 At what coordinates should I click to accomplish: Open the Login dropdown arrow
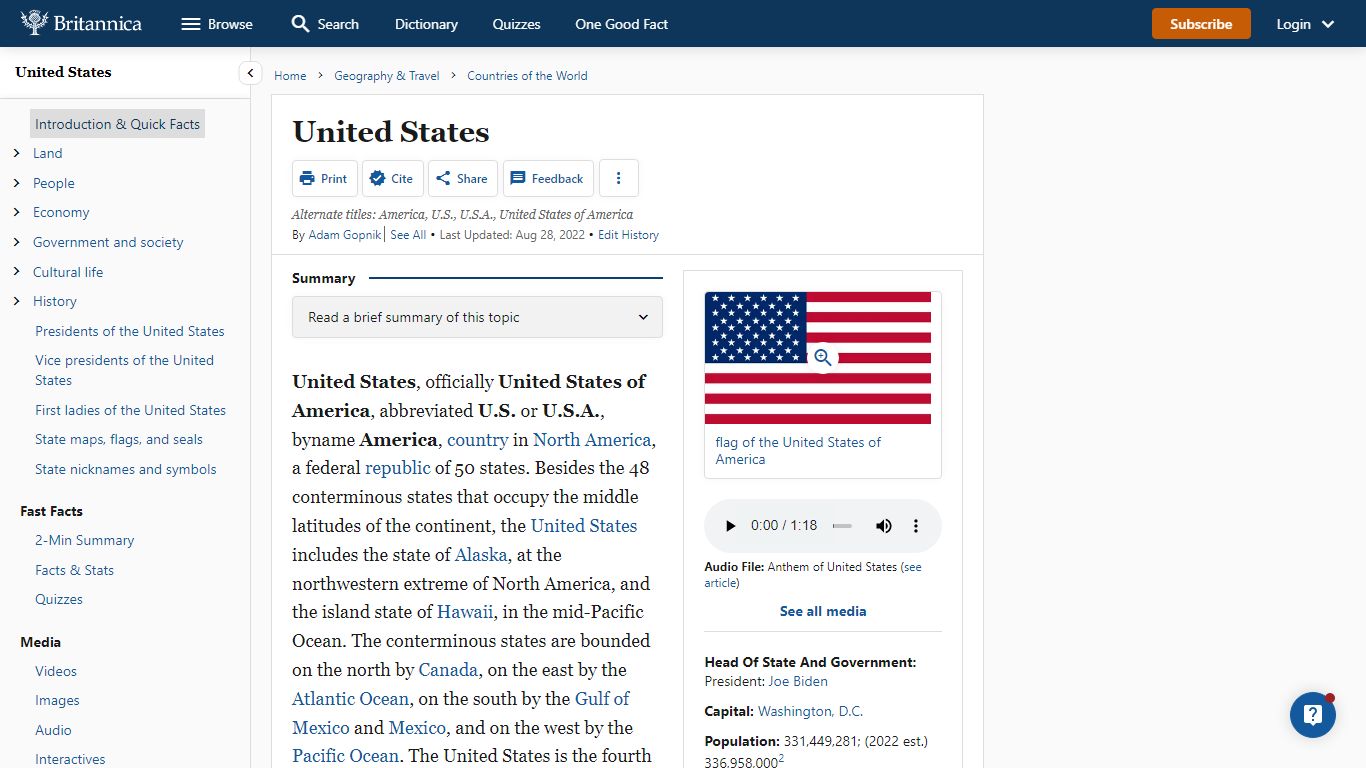click(1329, 24)
